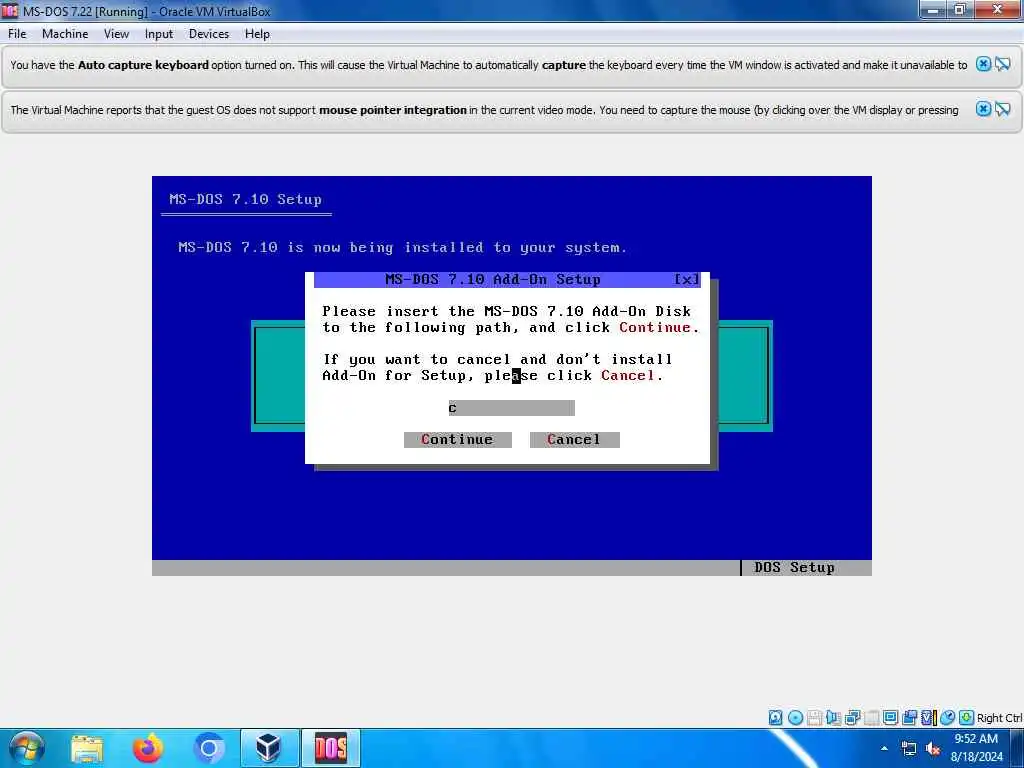
Task: Open the Help menu
Action: pyautogui.click(x=257, y=34)
